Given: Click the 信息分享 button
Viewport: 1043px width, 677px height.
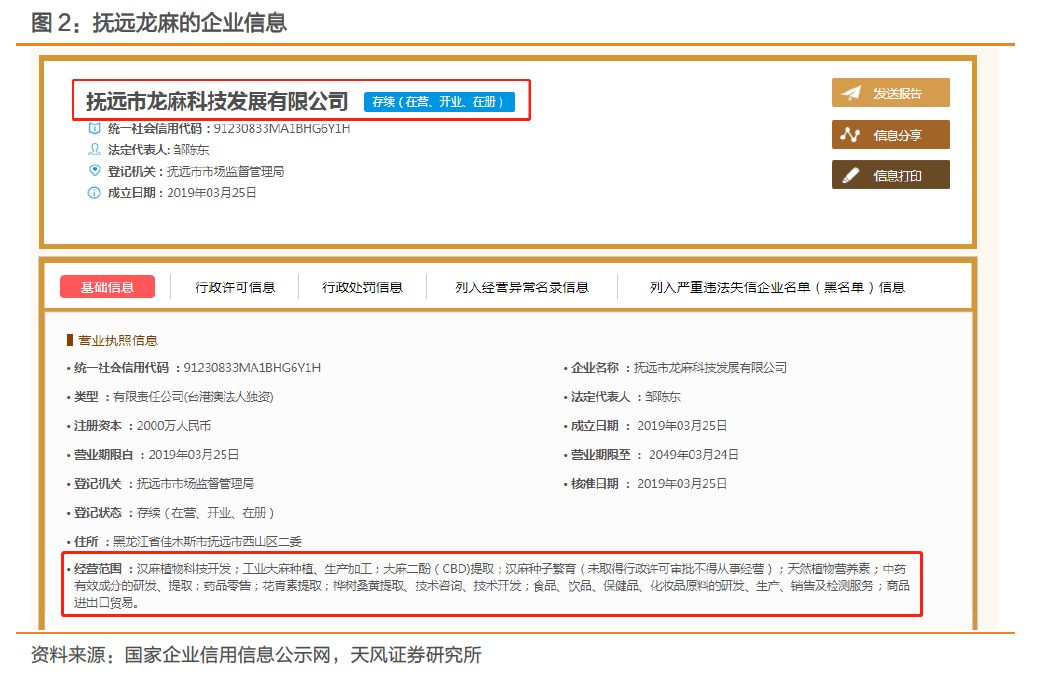Looking at the screenshot, I should tap(890, 135).
